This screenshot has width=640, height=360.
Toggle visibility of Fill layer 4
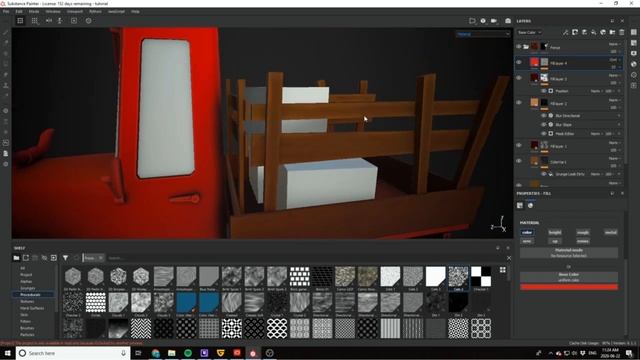[x=519, y=62]
